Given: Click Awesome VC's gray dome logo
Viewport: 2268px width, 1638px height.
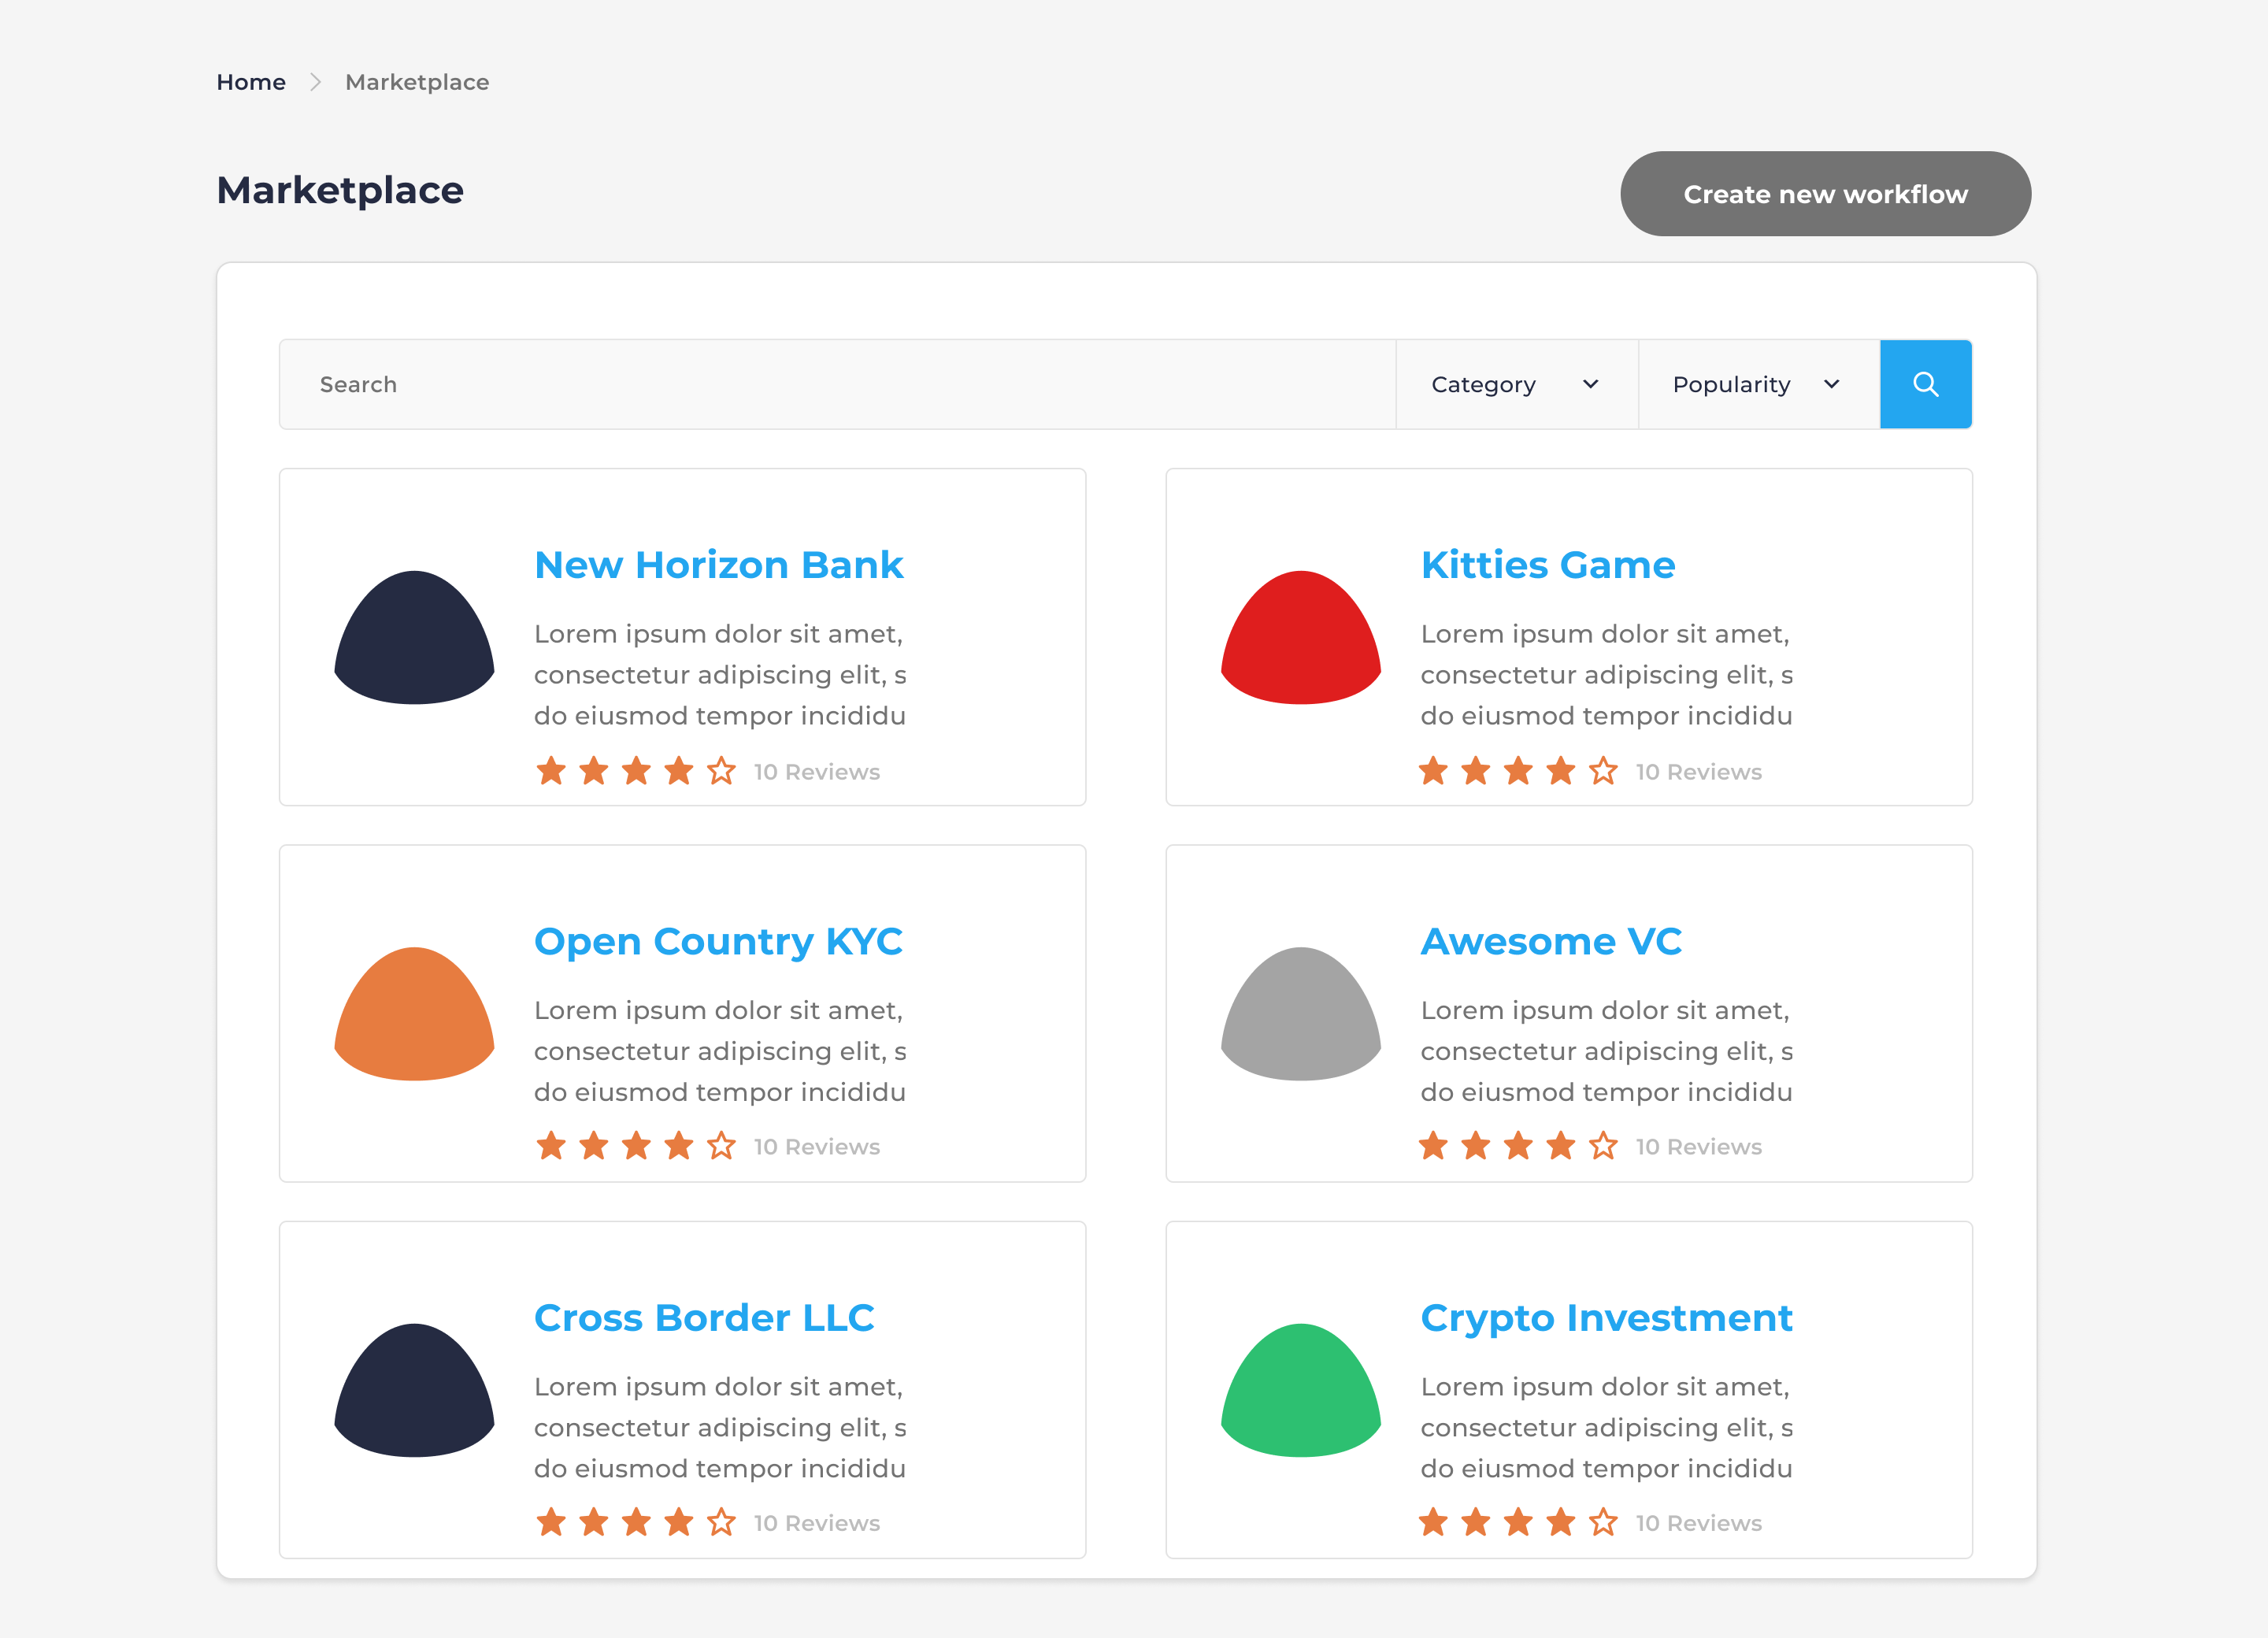Looking at the screenshot, I should 1300,1014.
